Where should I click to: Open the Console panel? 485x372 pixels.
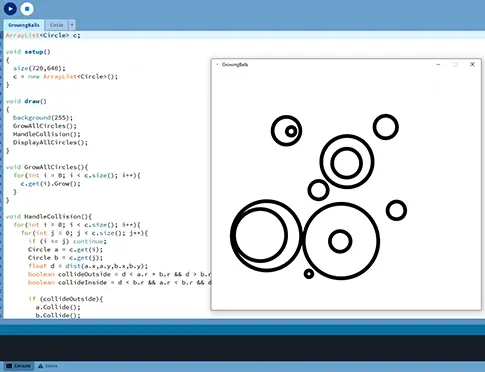[19, 366]
